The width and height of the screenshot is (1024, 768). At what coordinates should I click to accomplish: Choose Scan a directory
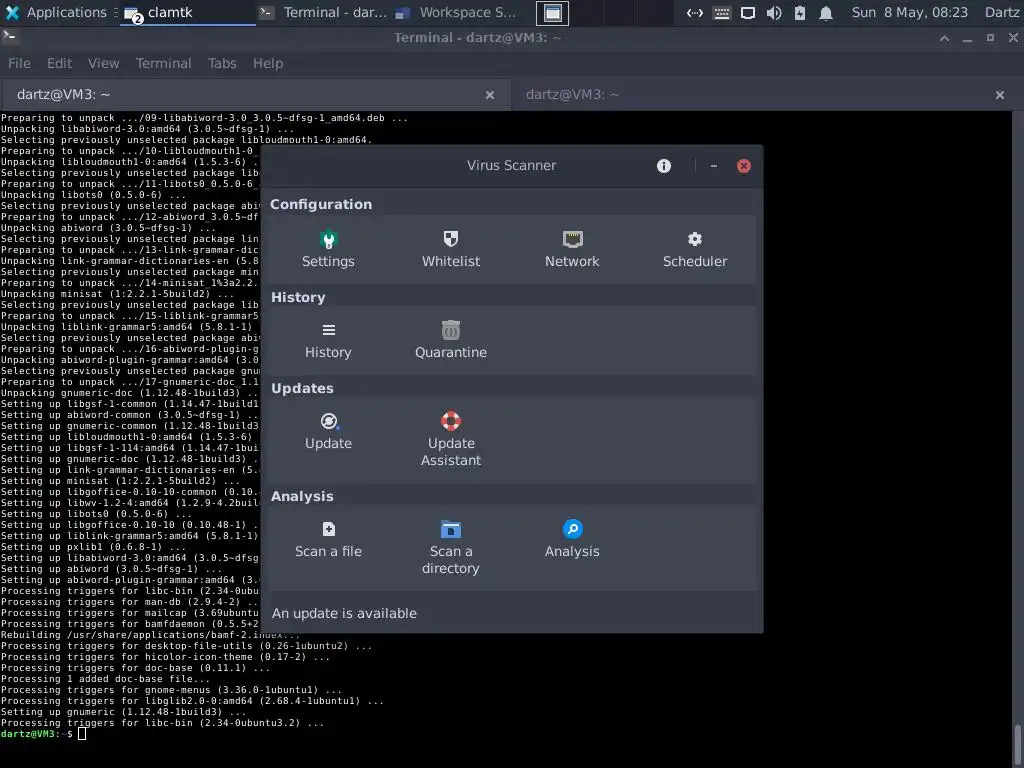point(451,548)
